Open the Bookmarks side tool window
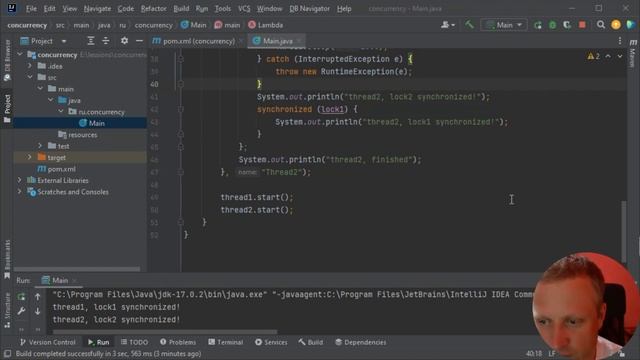The image size is (640, 360). coord(7,260)
